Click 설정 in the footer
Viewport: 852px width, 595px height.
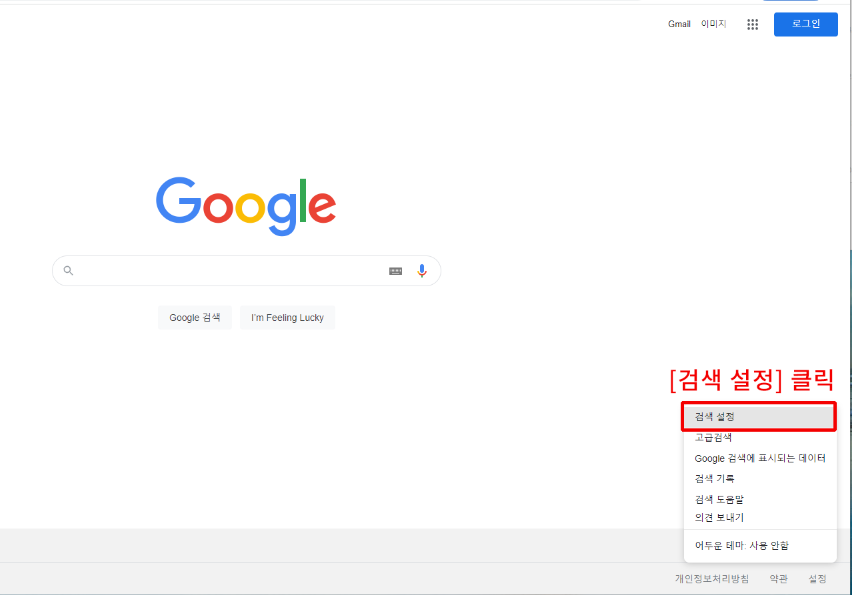coord(817,579)
